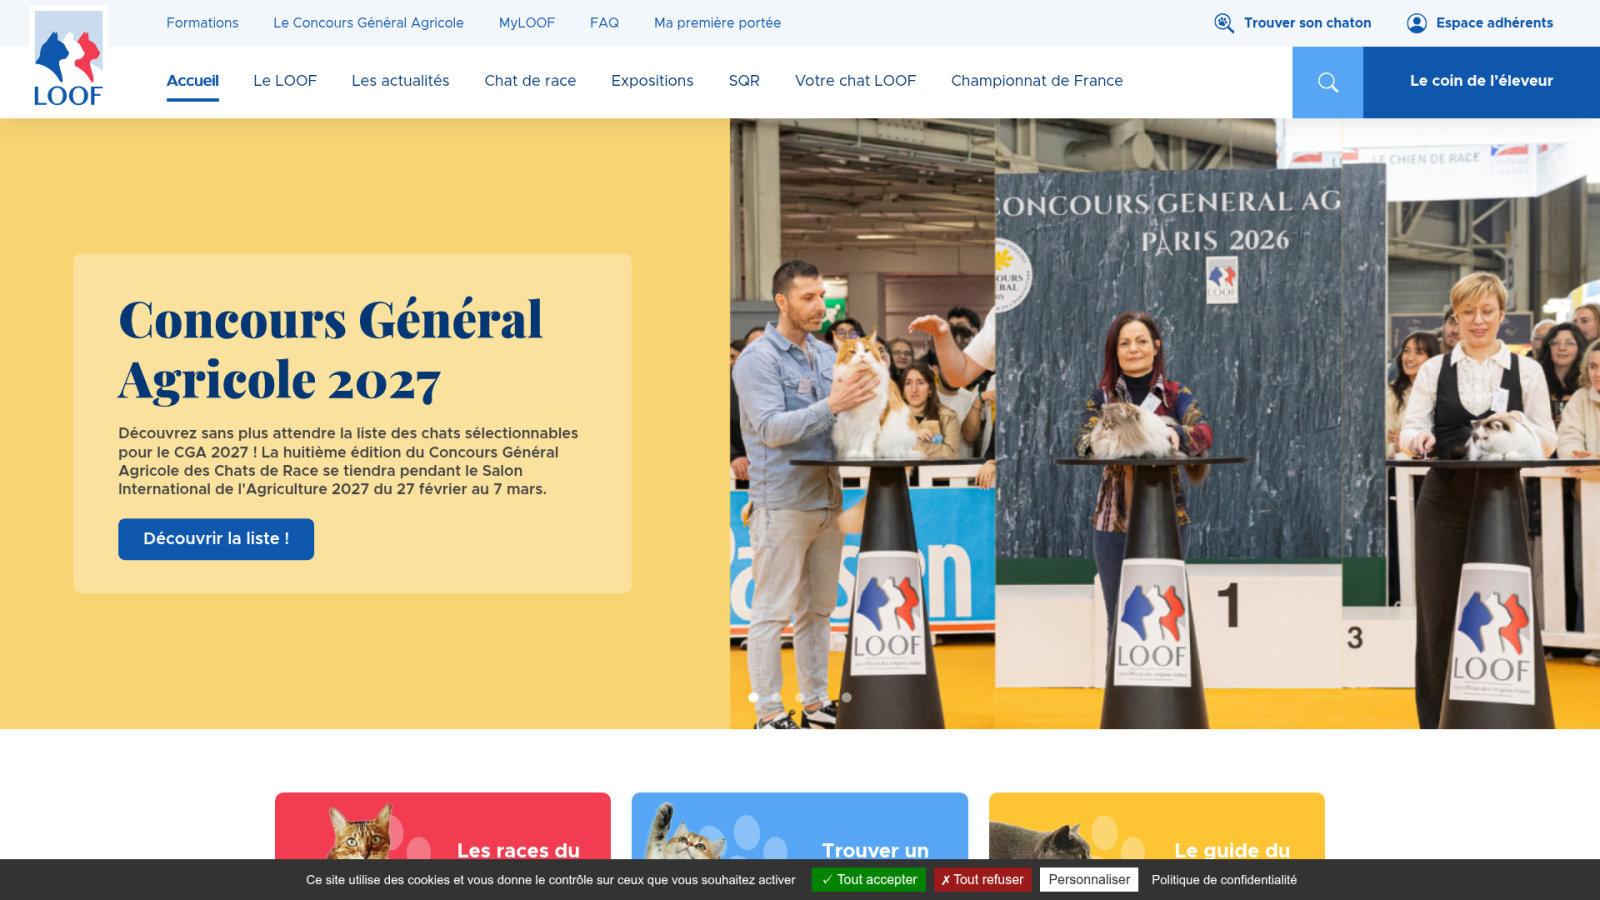Click Trouver son chaton text
Screen dimensions: 1600x900
pos(1307,23)
